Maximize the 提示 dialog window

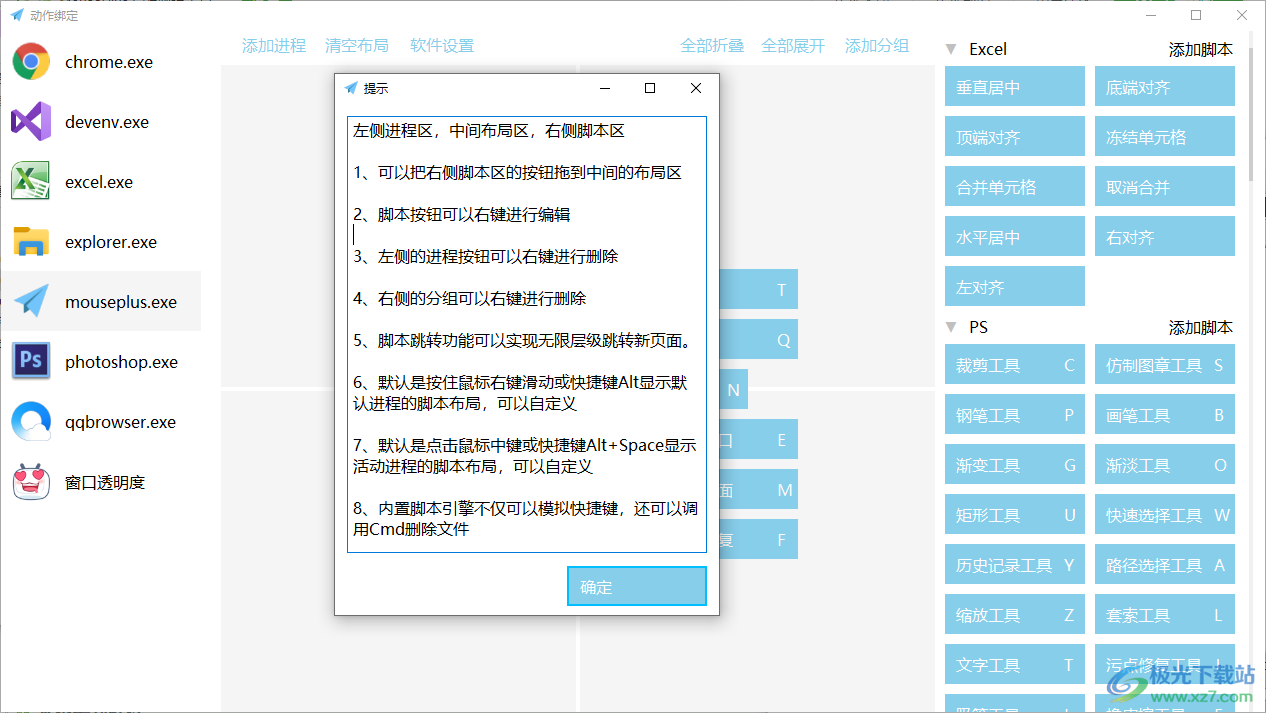point(650,88)
